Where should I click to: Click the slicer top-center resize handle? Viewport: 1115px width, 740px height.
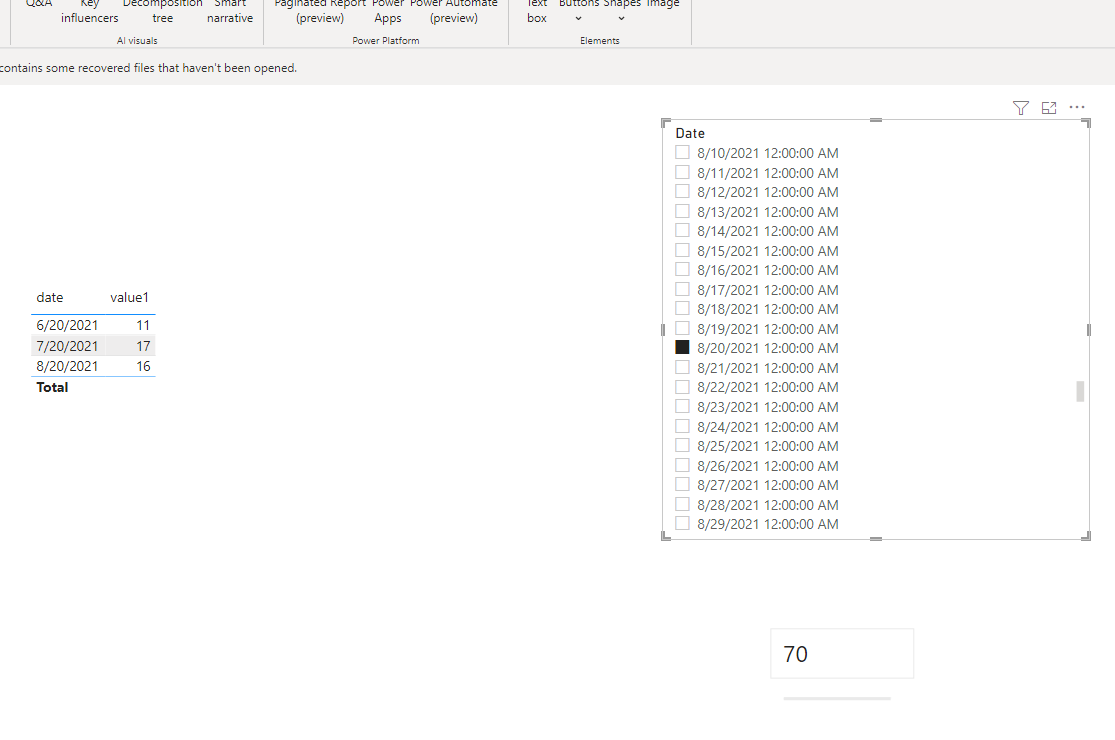point(876,120)
